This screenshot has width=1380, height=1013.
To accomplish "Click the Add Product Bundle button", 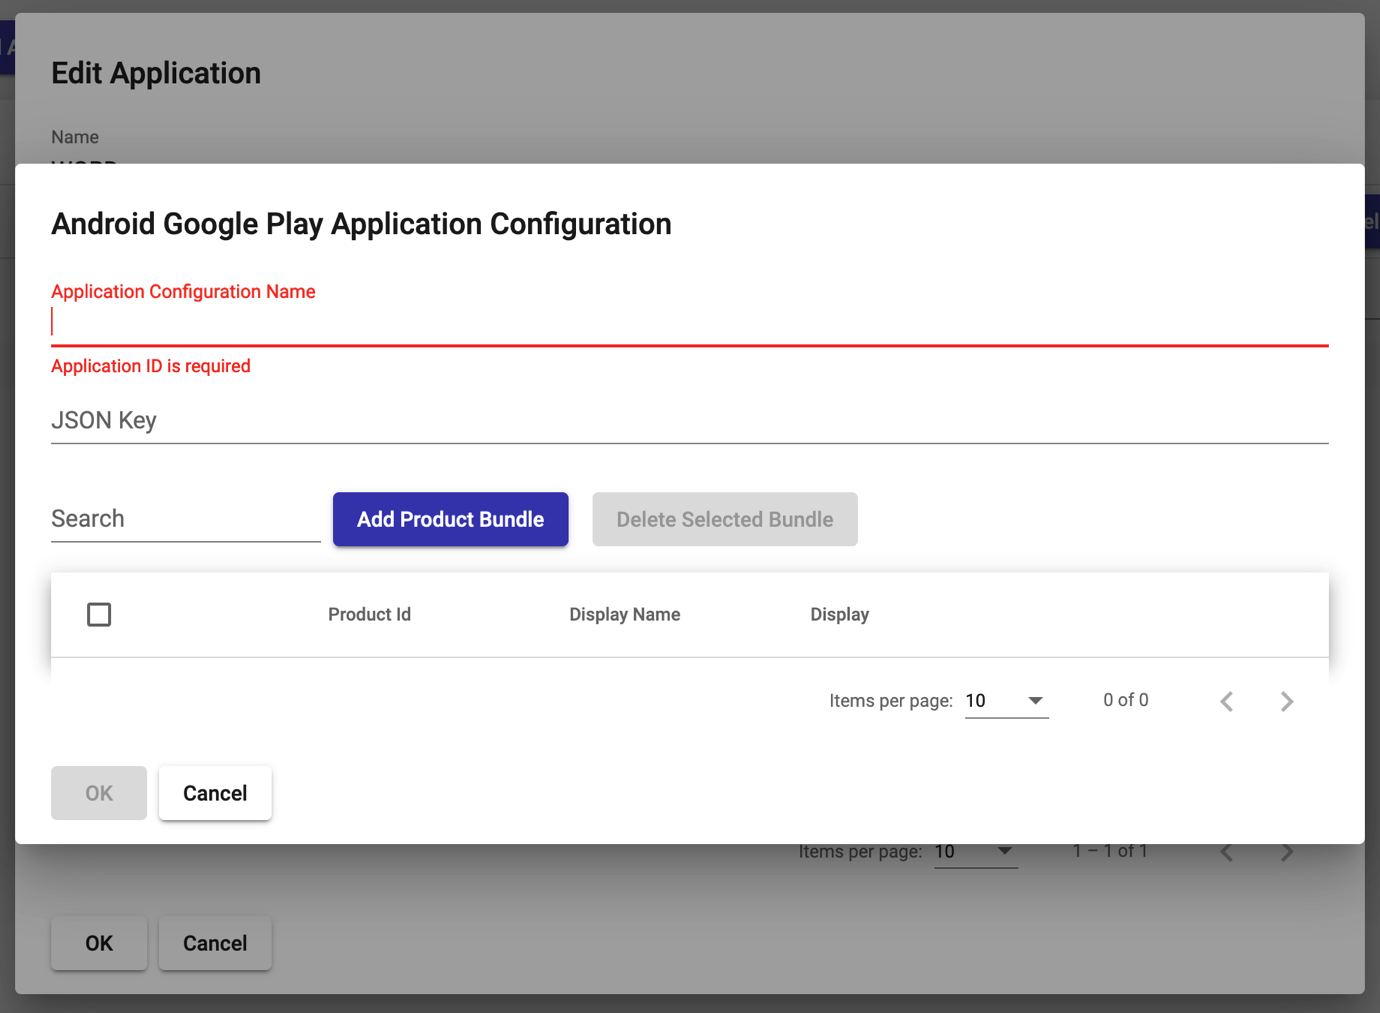I will 450,519.
